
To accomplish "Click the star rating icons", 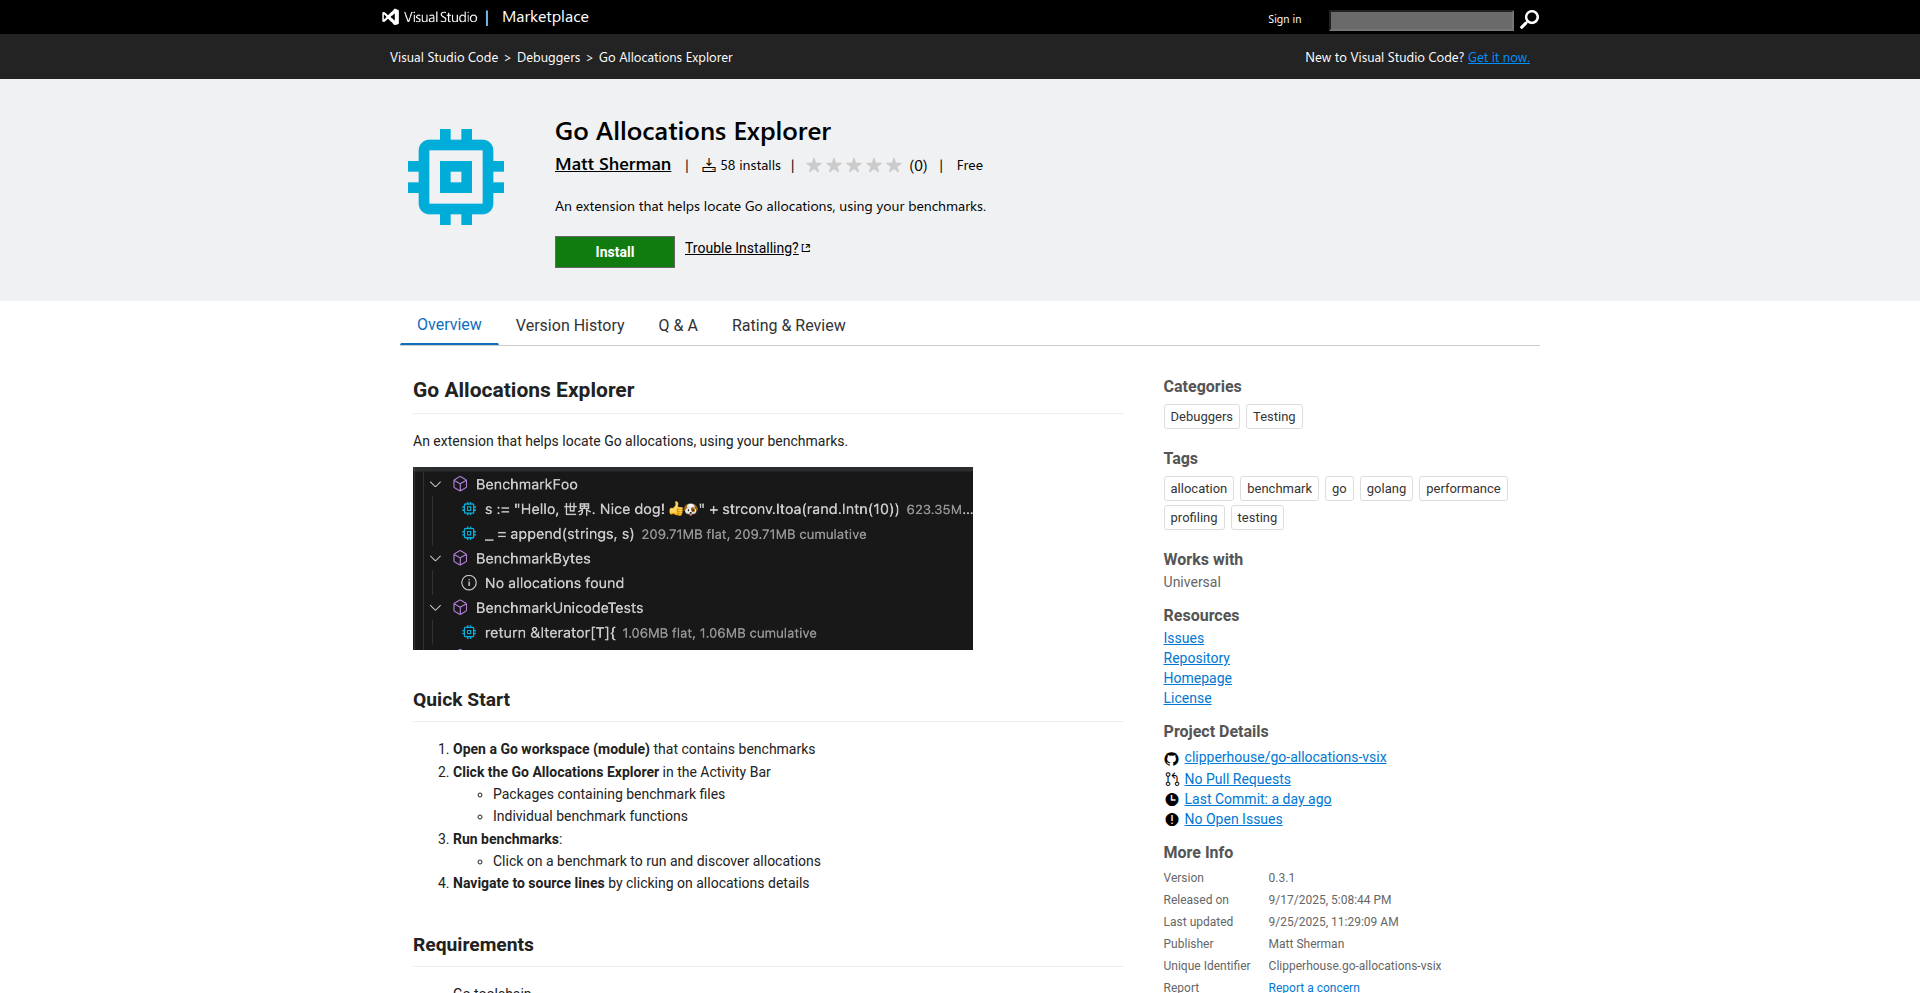I will (853, 165).
